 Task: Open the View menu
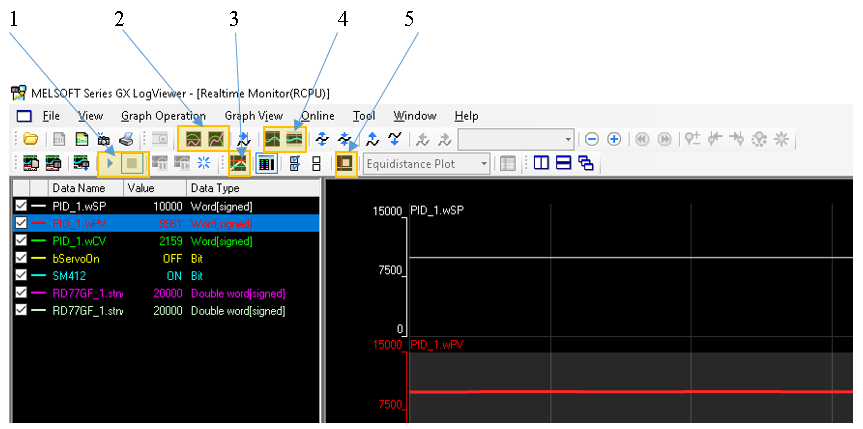[90, 116]
